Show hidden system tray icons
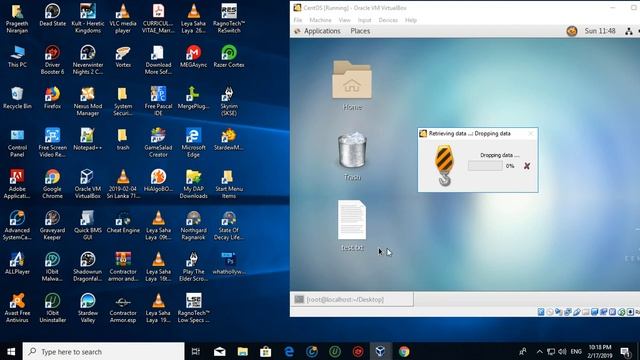Viewport: 640px width, 360px height. click(x=539, y=351)
